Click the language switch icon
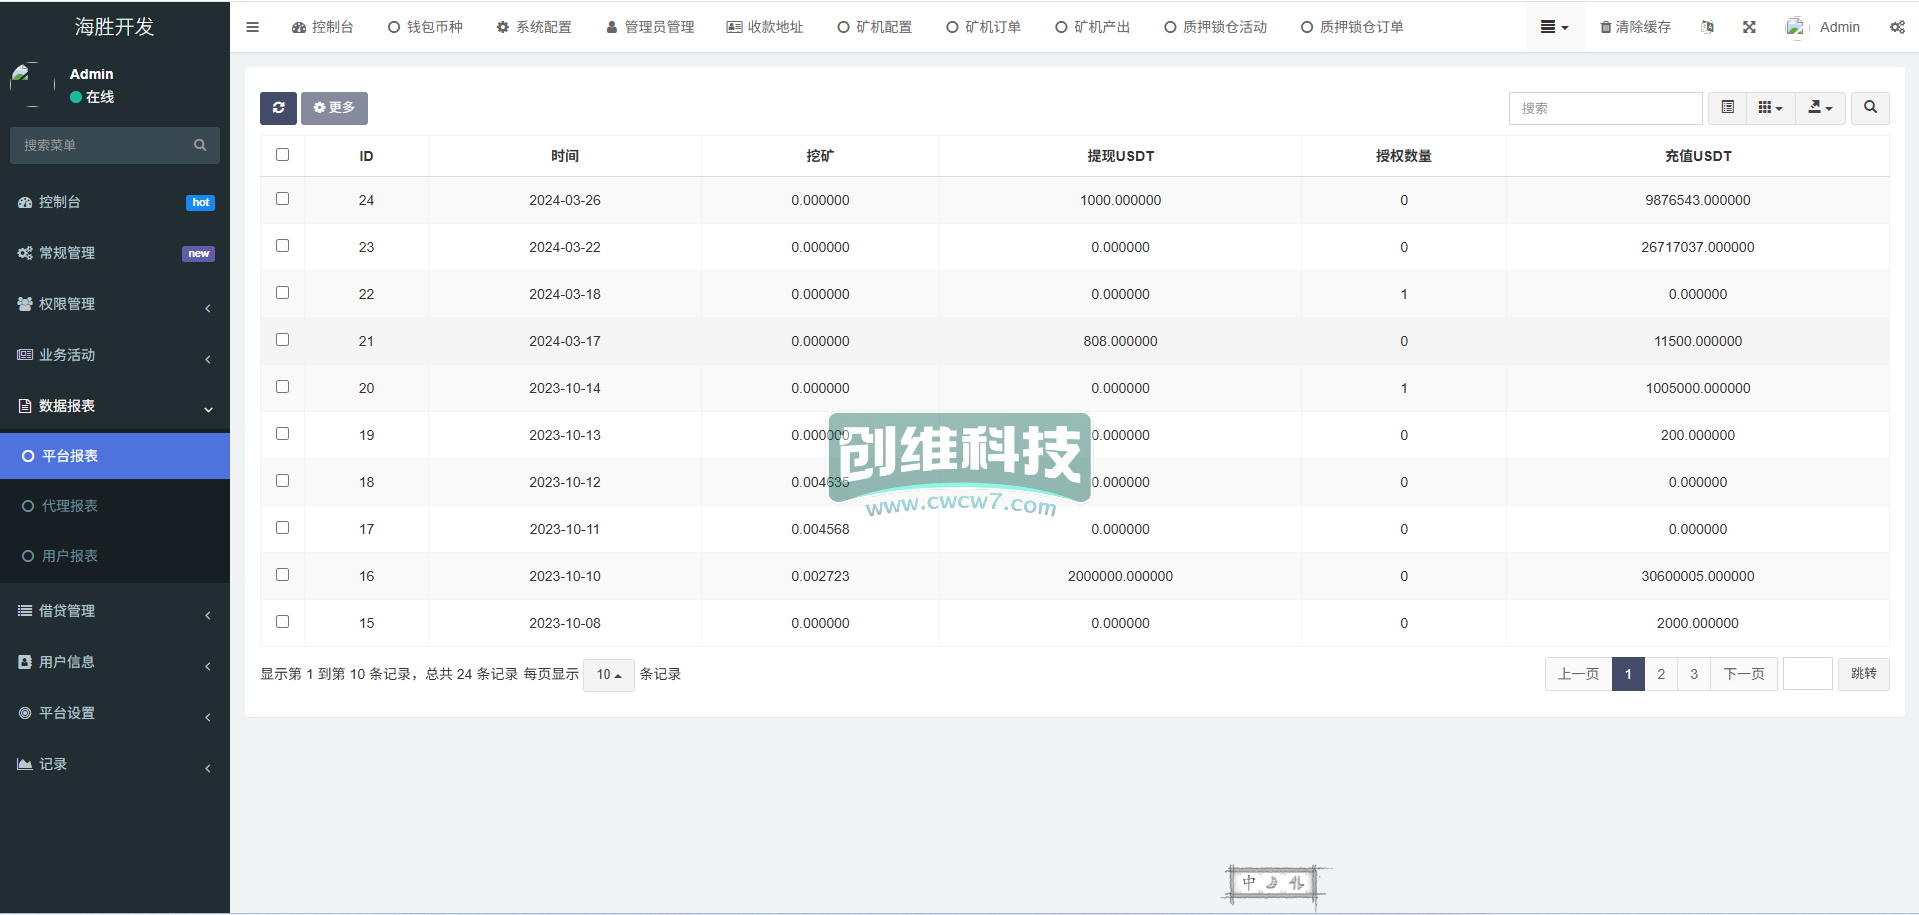 point(1707,27)
